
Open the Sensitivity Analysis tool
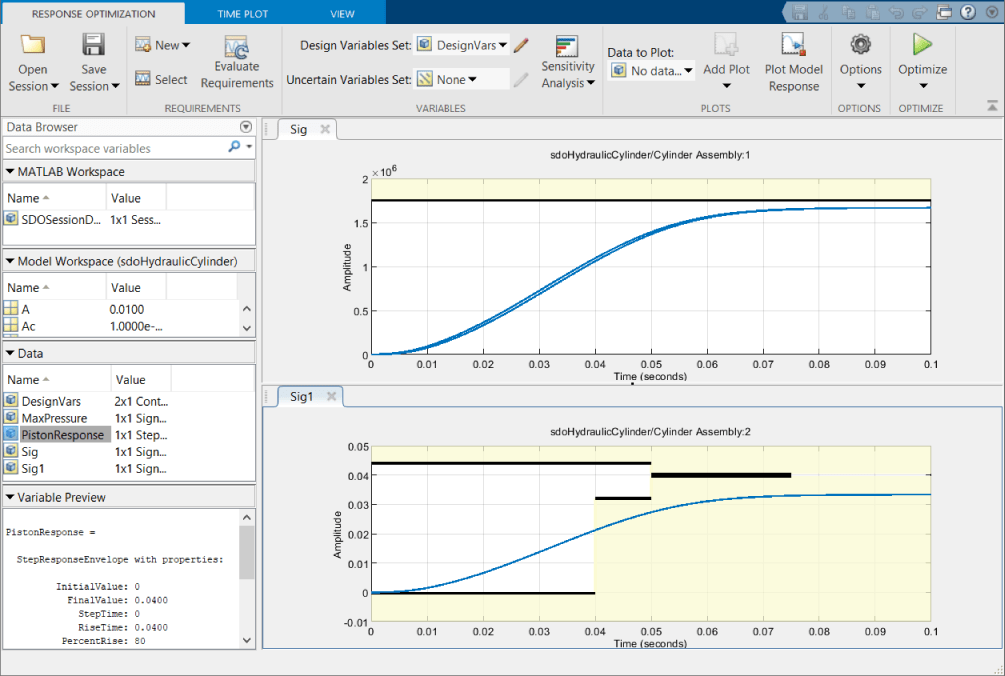[567, 50]
